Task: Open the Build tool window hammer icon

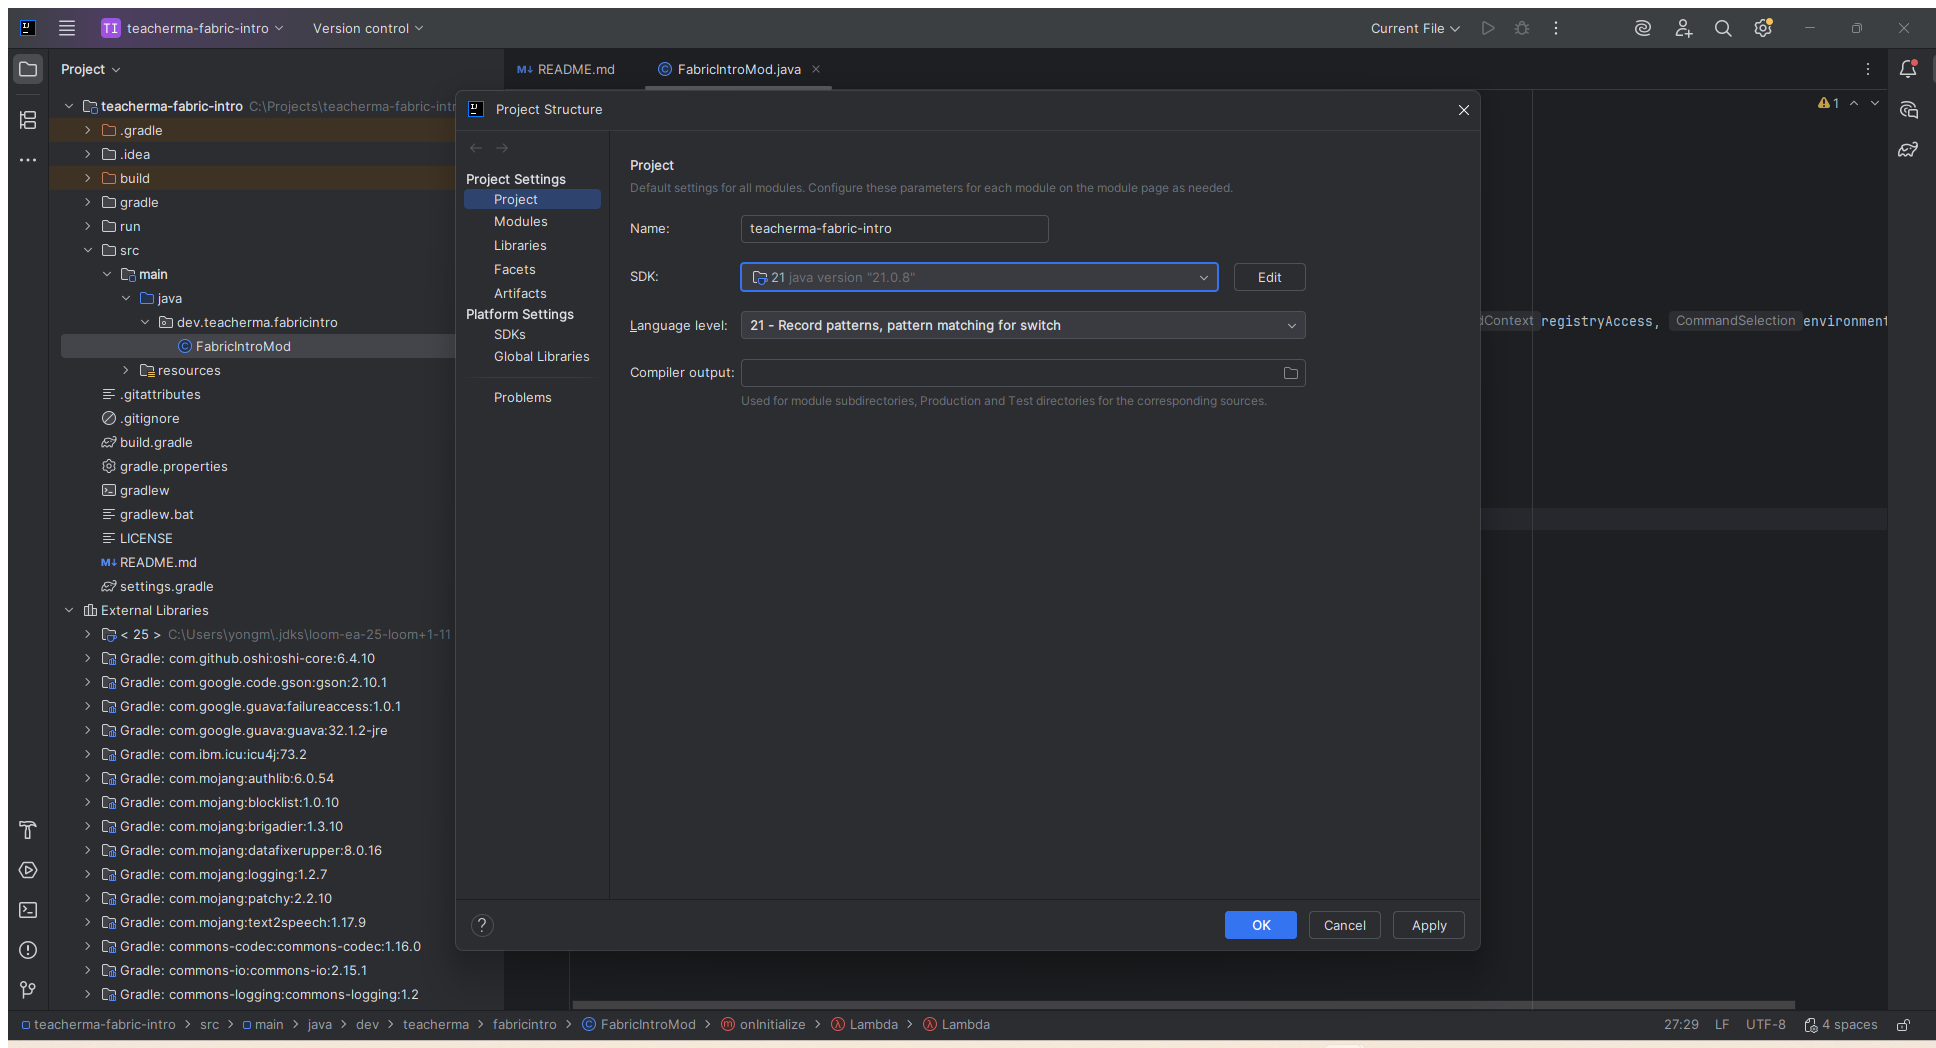Action: [x=28, y=830]
